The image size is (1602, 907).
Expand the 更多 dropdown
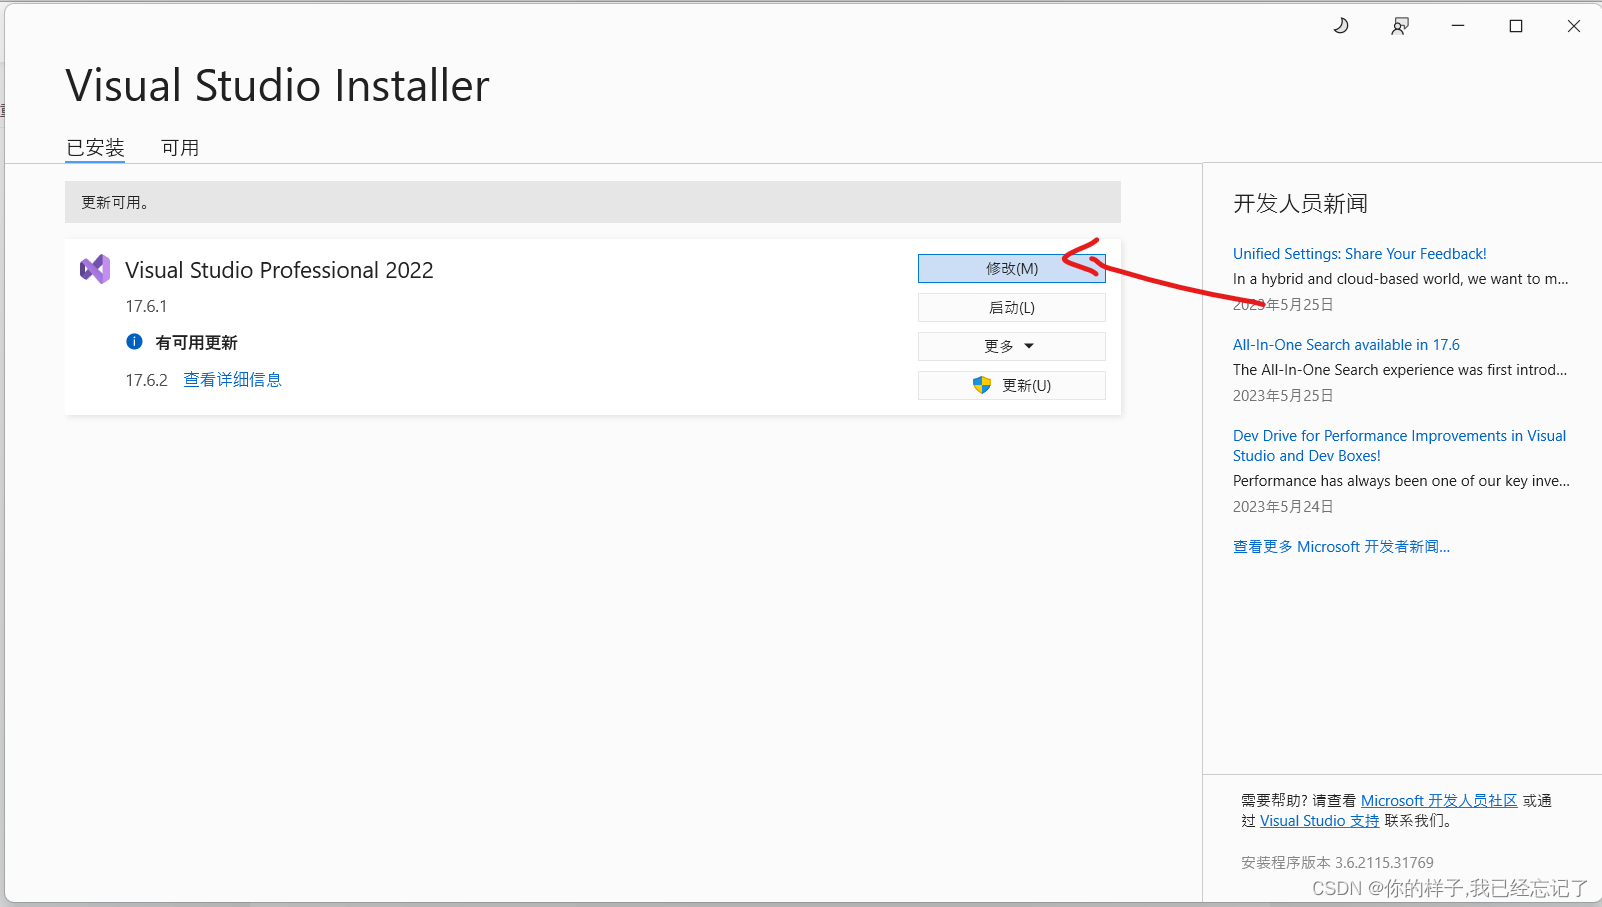[1011, 346]
